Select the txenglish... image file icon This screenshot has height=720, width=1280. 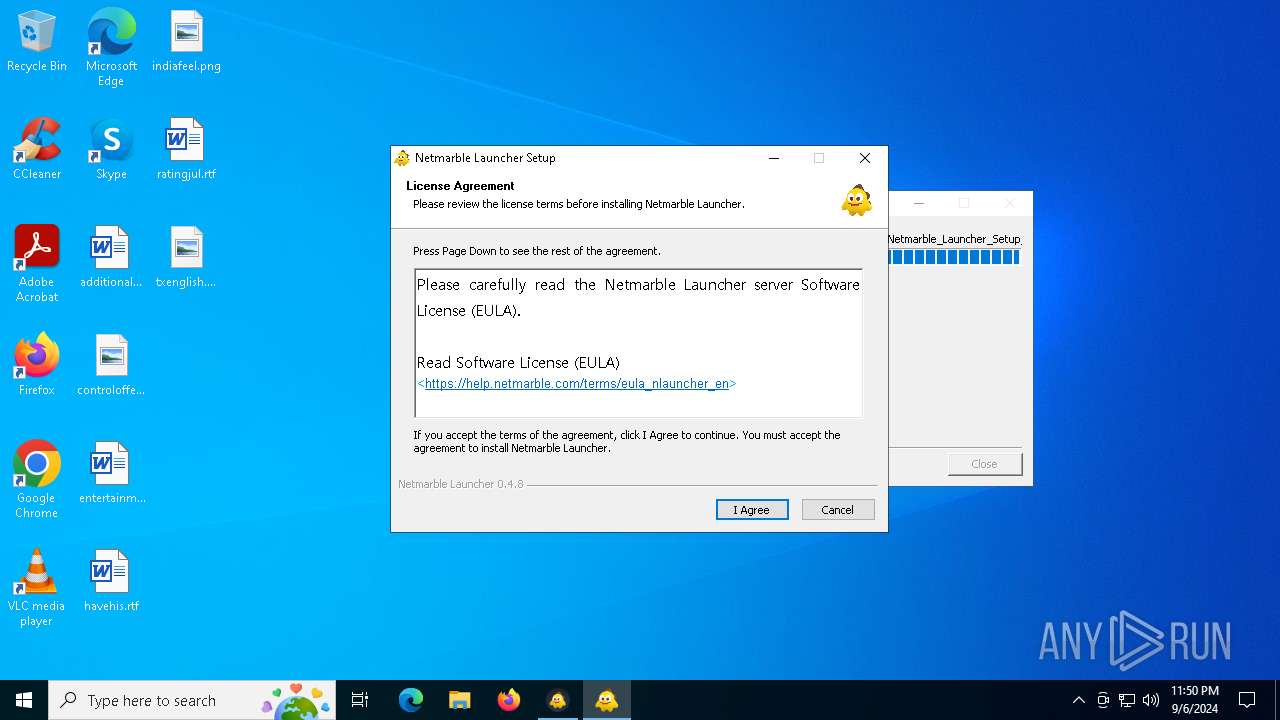click(x=186, y=258)
